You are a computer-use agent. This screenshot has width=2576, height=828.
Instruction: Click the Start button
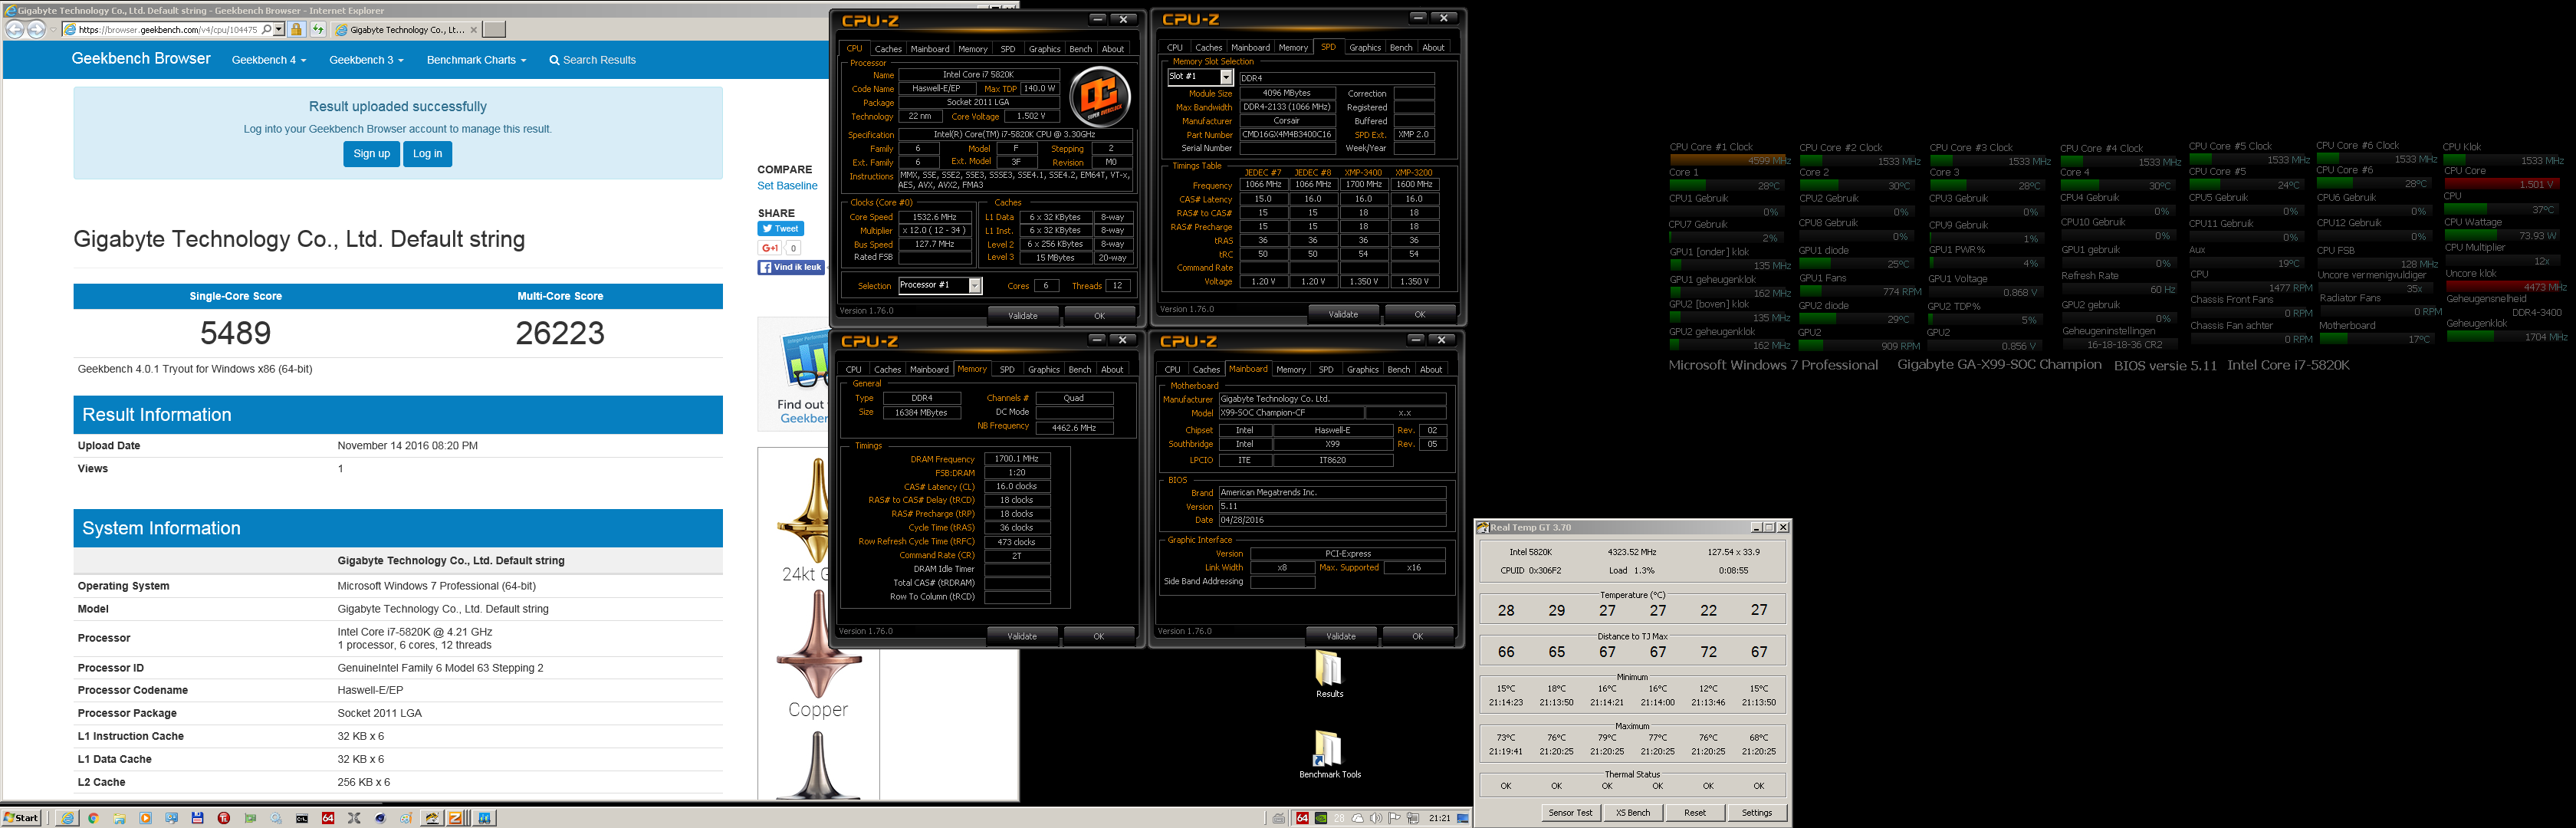[x=21, y=818]
